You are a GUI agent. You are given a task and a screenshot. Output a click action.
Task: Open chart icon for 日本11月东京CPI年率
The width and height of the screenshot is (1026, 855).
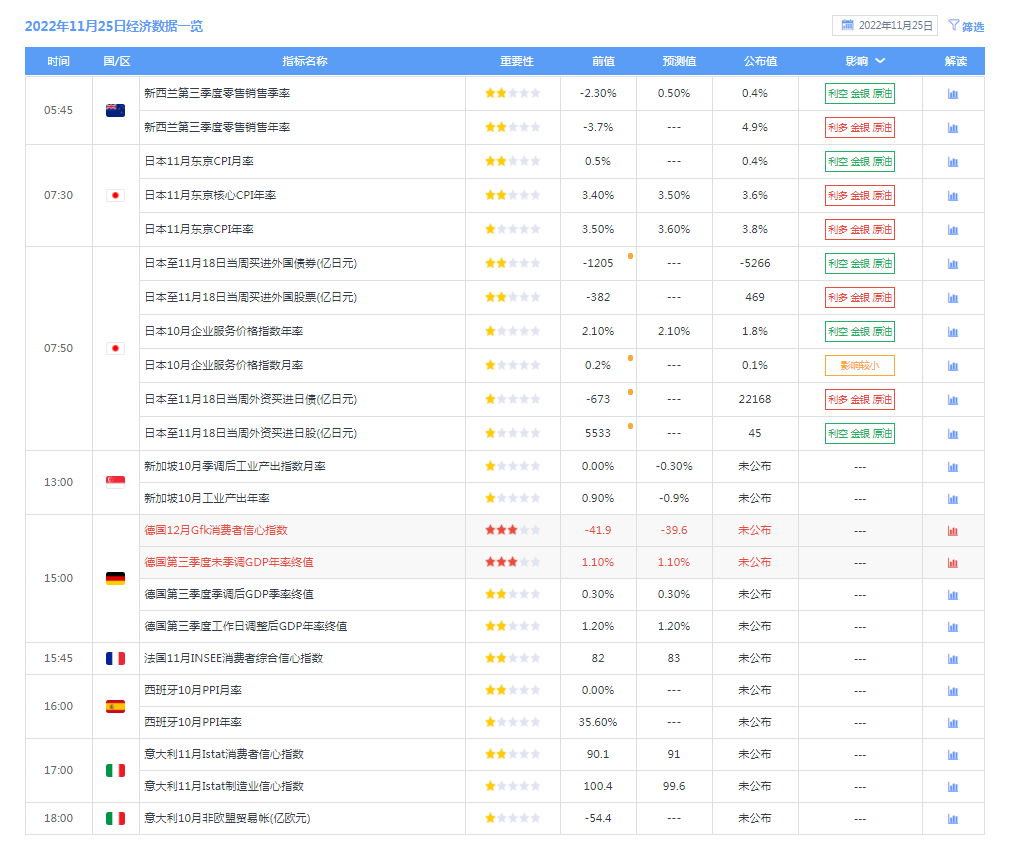pyautogui.click(x=953, y=230)
